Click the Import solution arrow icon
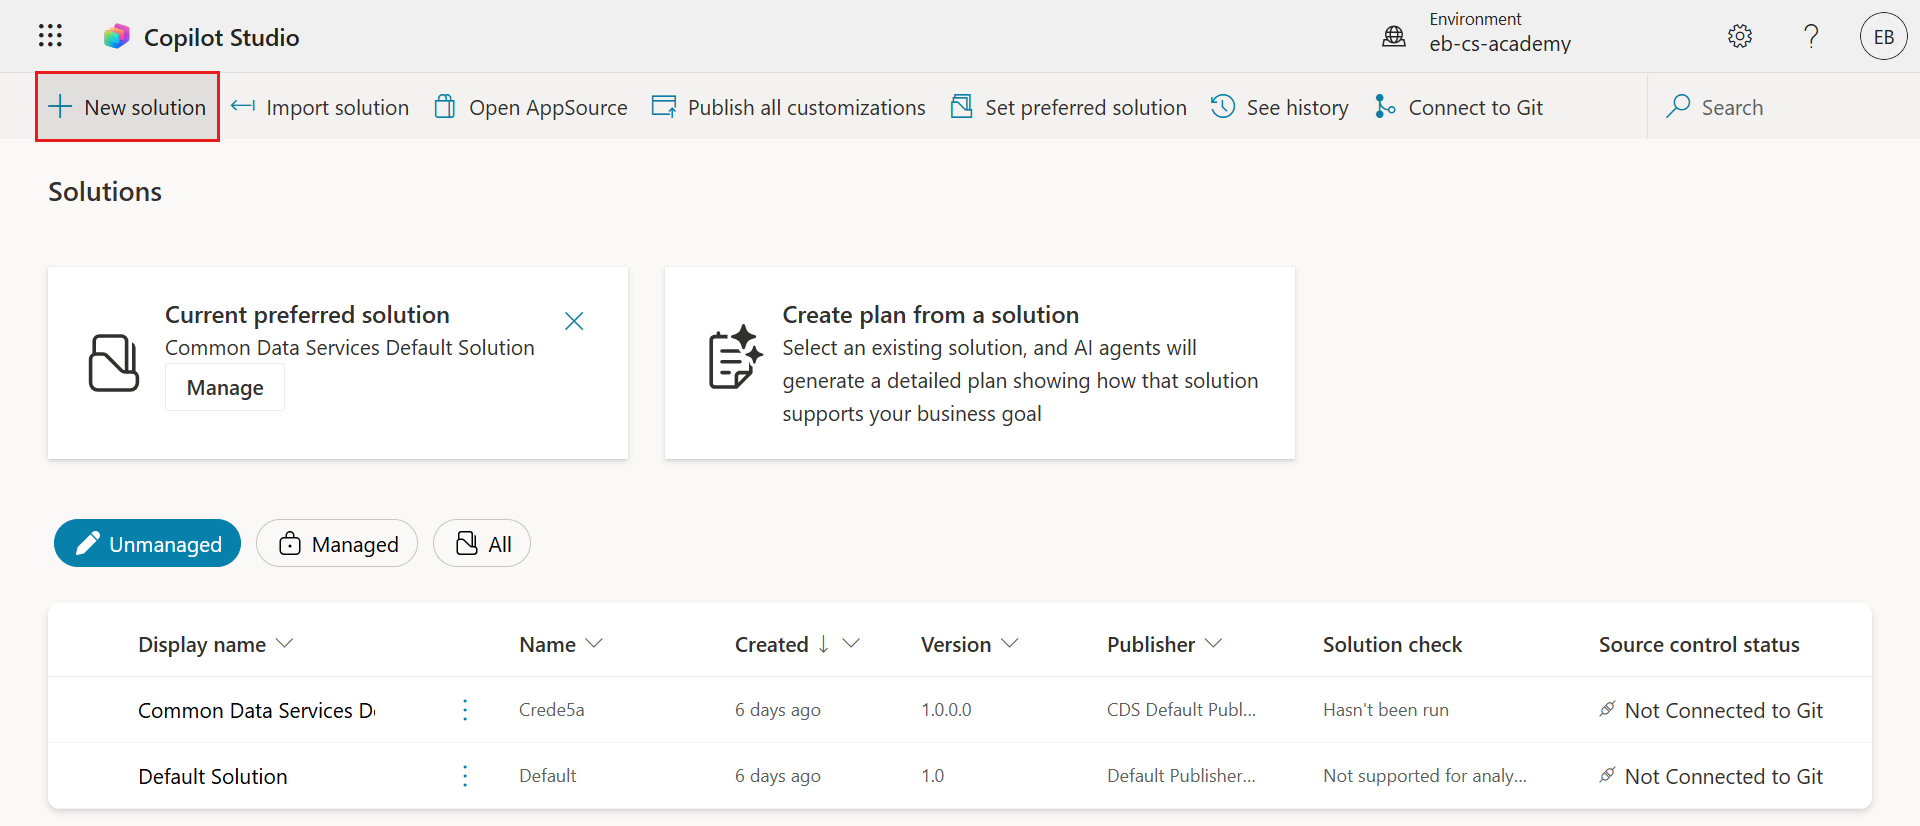The image size is (1920, 826). tap(243, 106)
